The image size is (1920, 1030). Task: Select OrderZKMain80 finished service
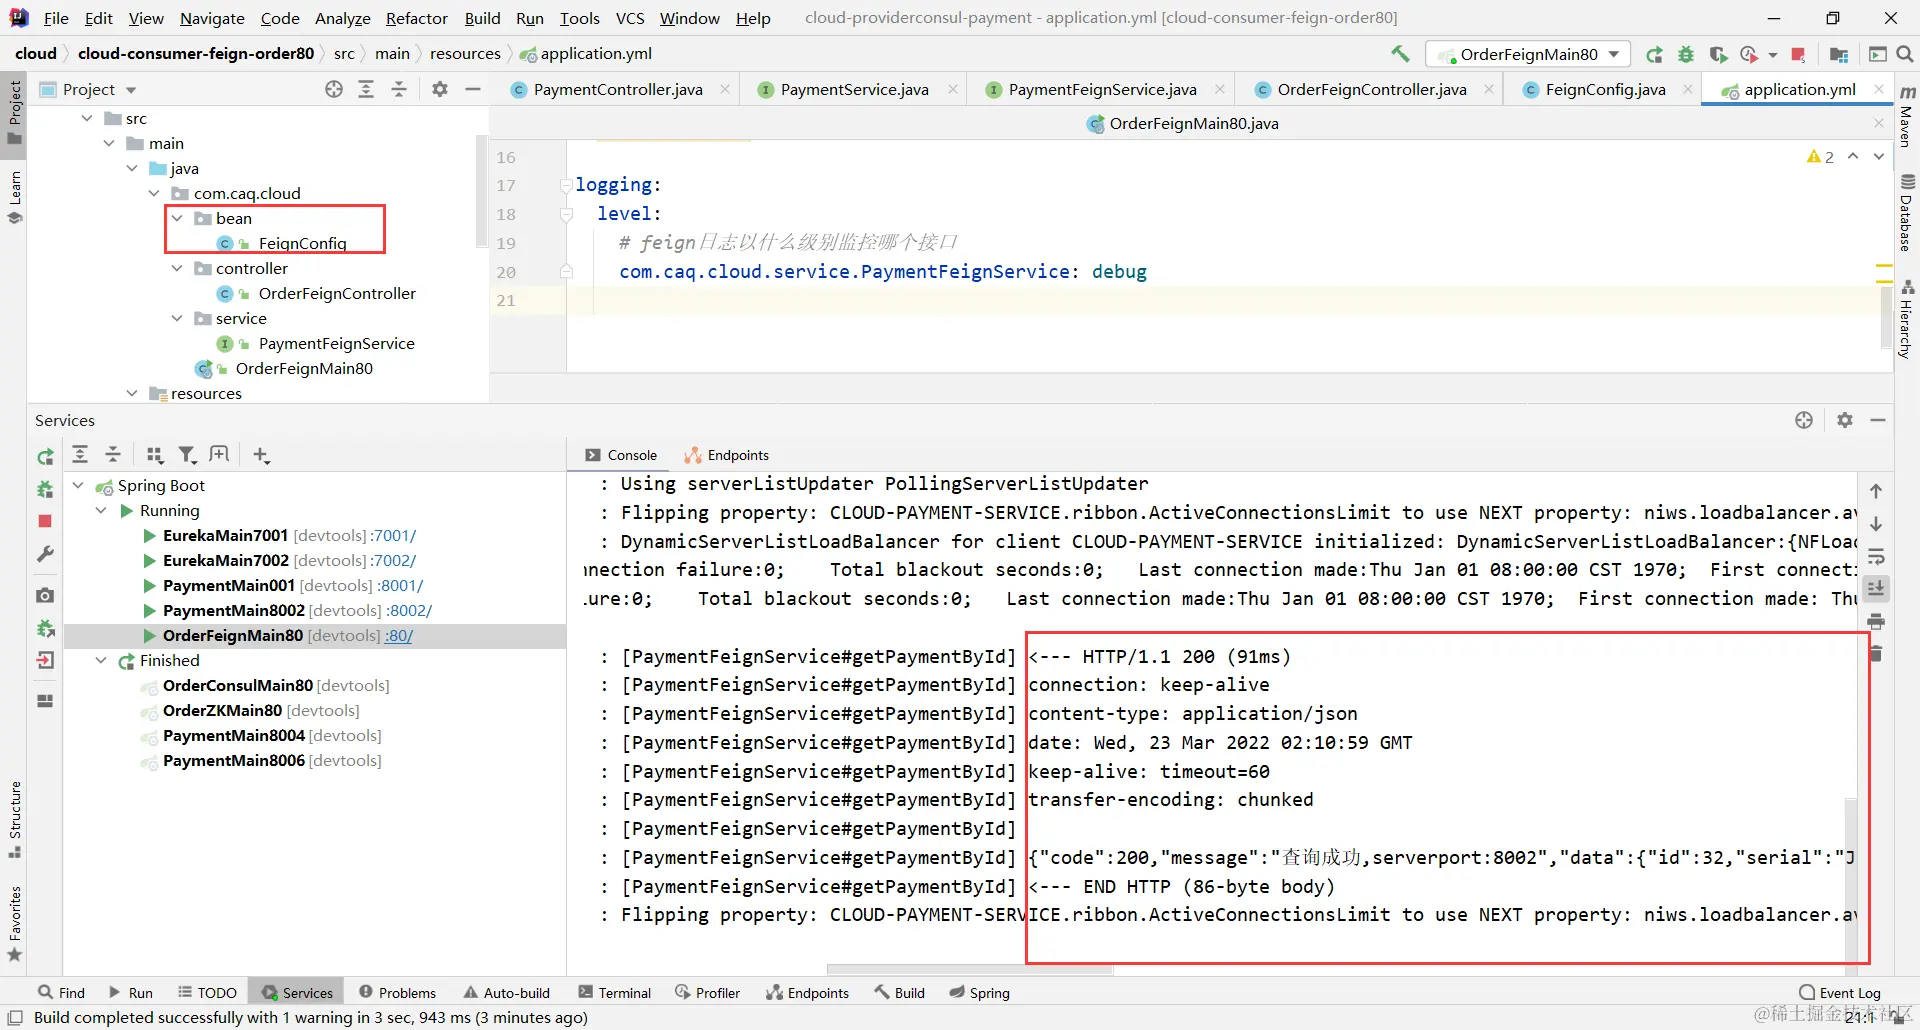(x=222, y=710)
